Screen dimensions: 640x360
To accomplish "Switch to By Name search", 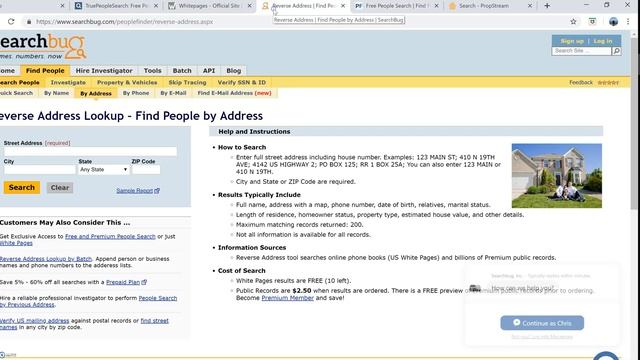I will pos(56,93).
